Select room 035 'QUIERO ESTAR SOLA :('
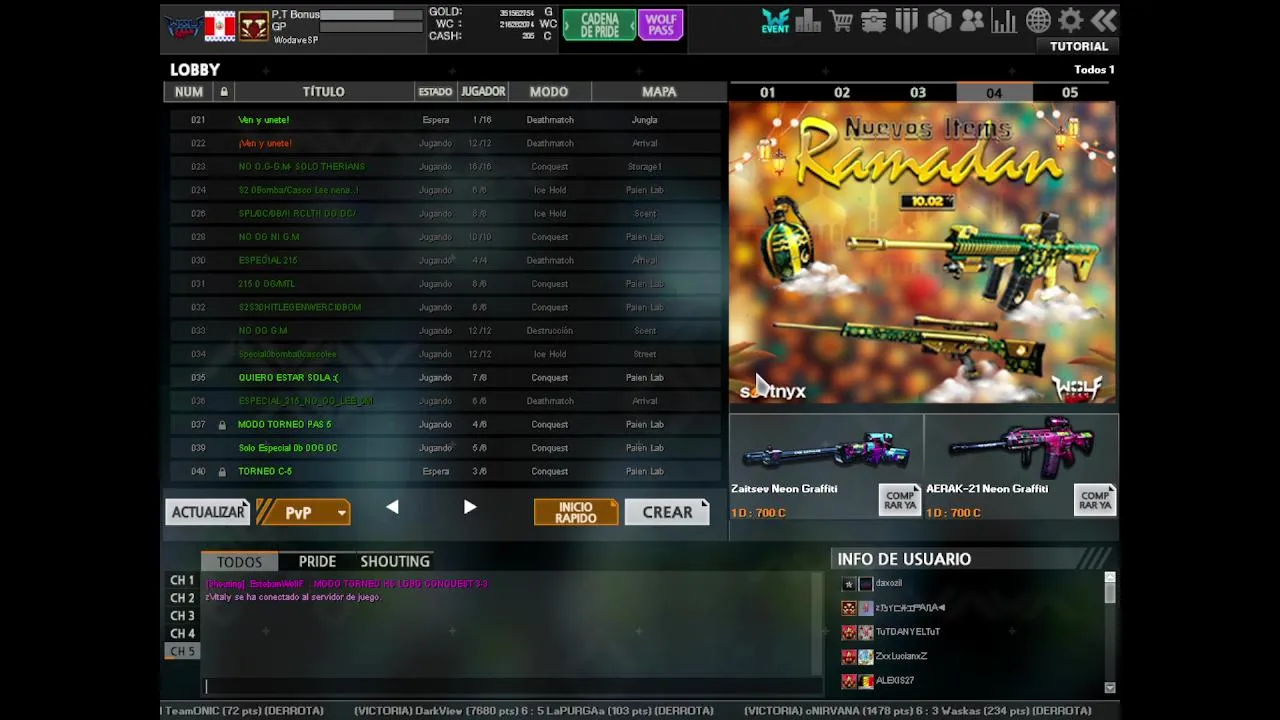The height and width of the screenshot is (720, 1280). click(x=445, y=378)
